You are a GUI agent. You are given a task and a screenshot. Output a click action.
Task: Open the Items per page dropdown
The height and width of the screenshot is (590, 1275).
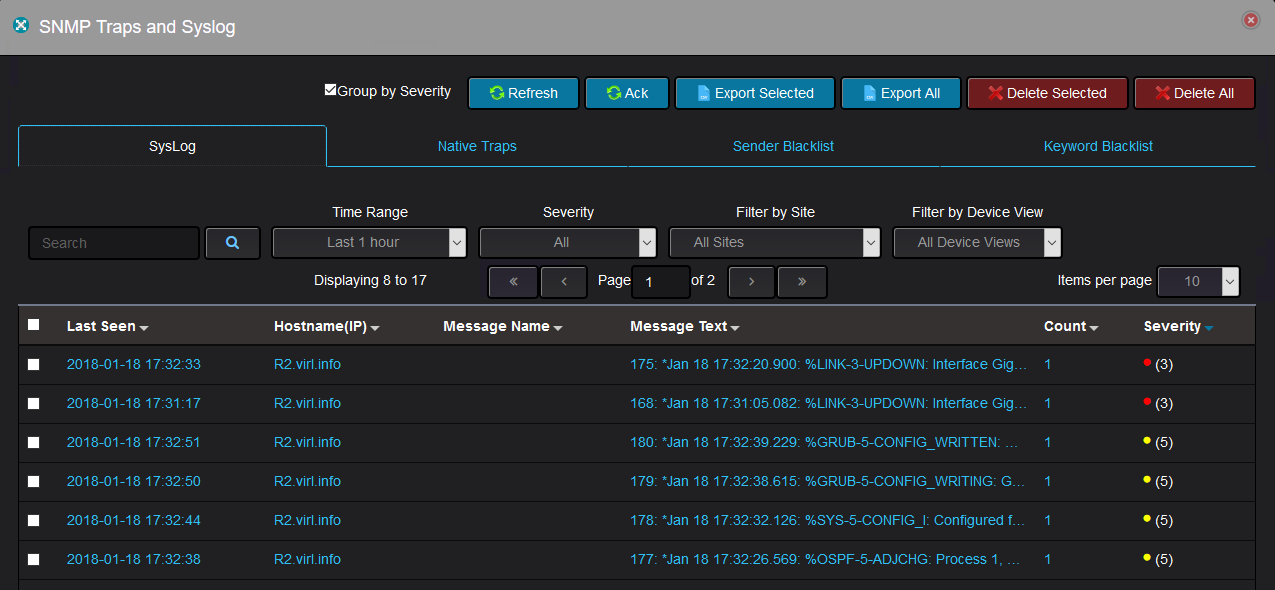click(x=1198, y=281)
